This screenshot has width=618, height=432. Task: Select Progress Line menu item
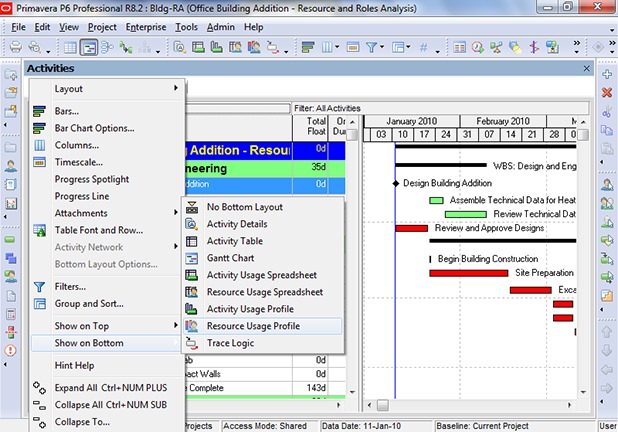tap(106, 196)
